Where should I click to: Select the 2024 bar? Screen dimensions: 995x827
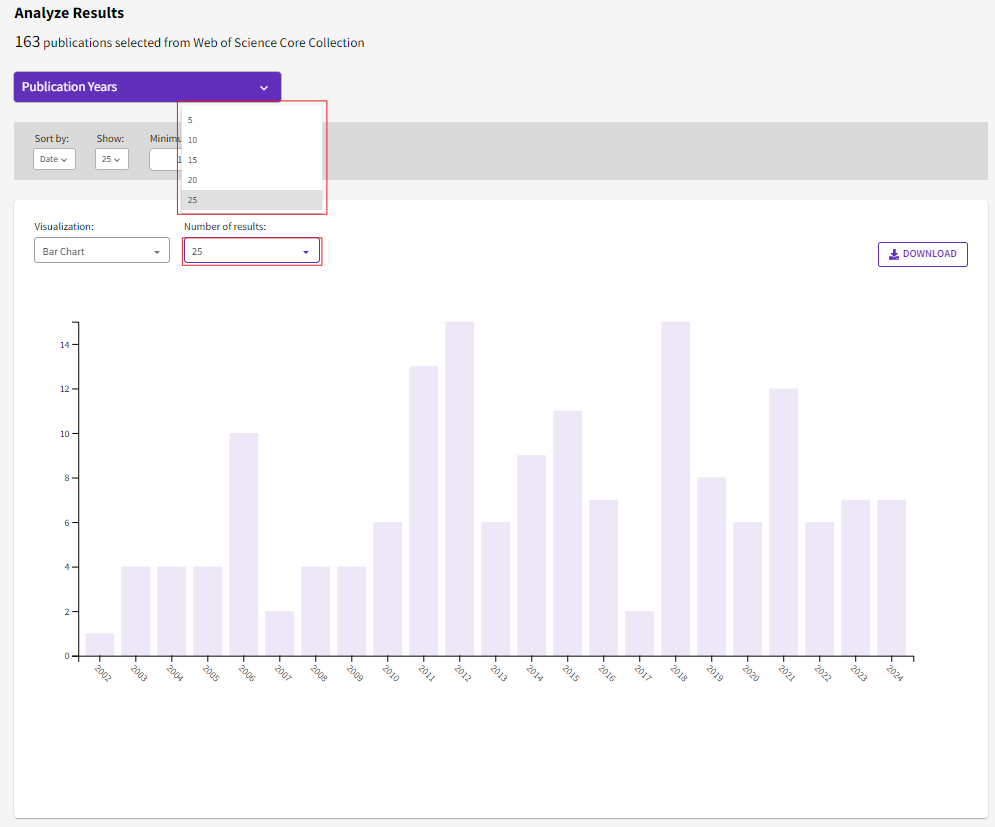(x=892, y=578)
